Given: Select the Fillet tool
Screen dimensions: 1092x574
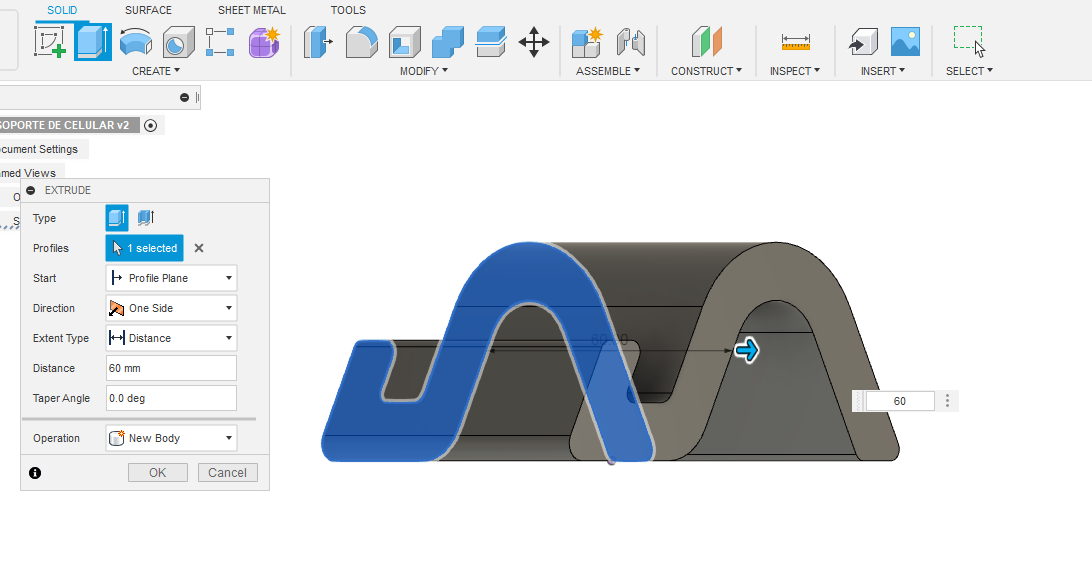Looking at the screenshot, I should coord(361,42).
